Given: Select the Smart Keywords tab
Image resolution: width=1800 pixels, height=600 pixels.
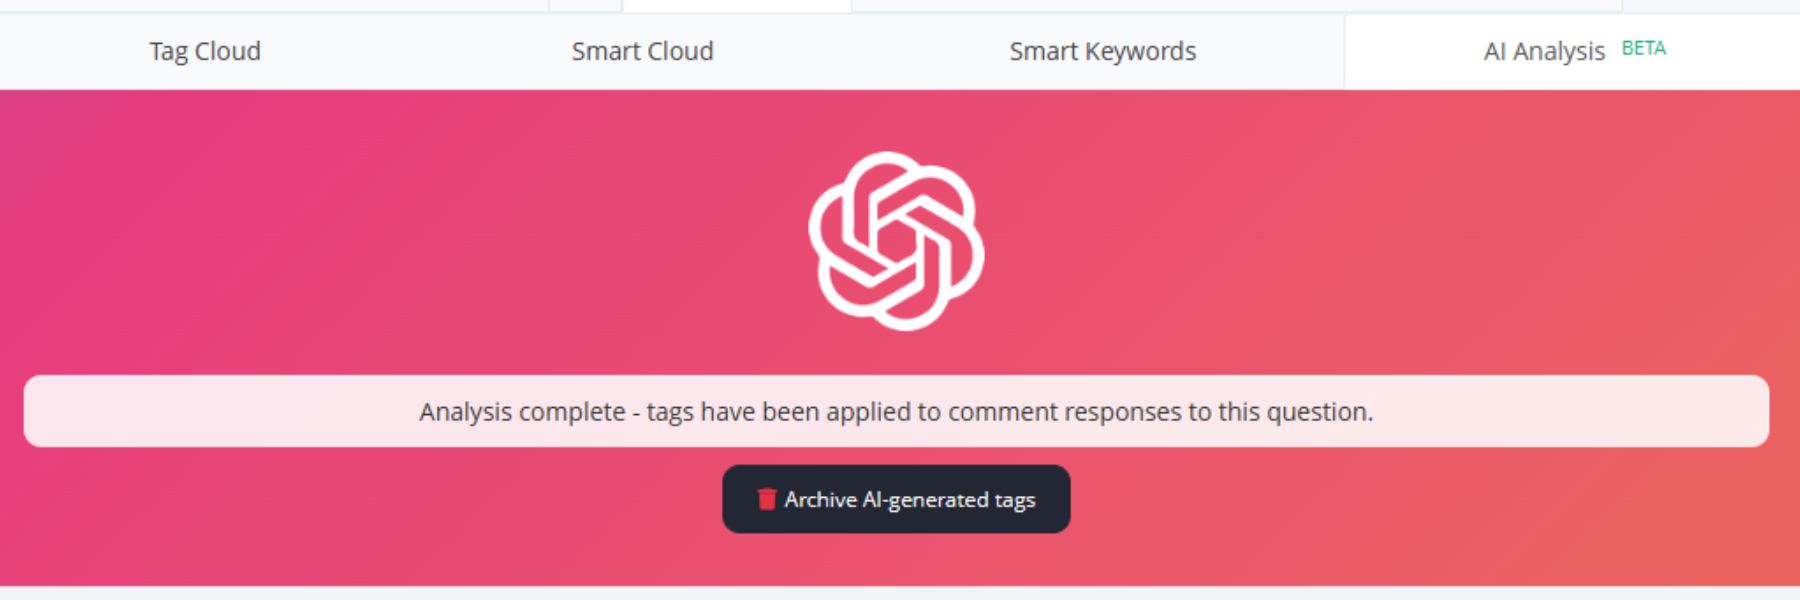Looking at the screenshot, I should (1102, 51).
